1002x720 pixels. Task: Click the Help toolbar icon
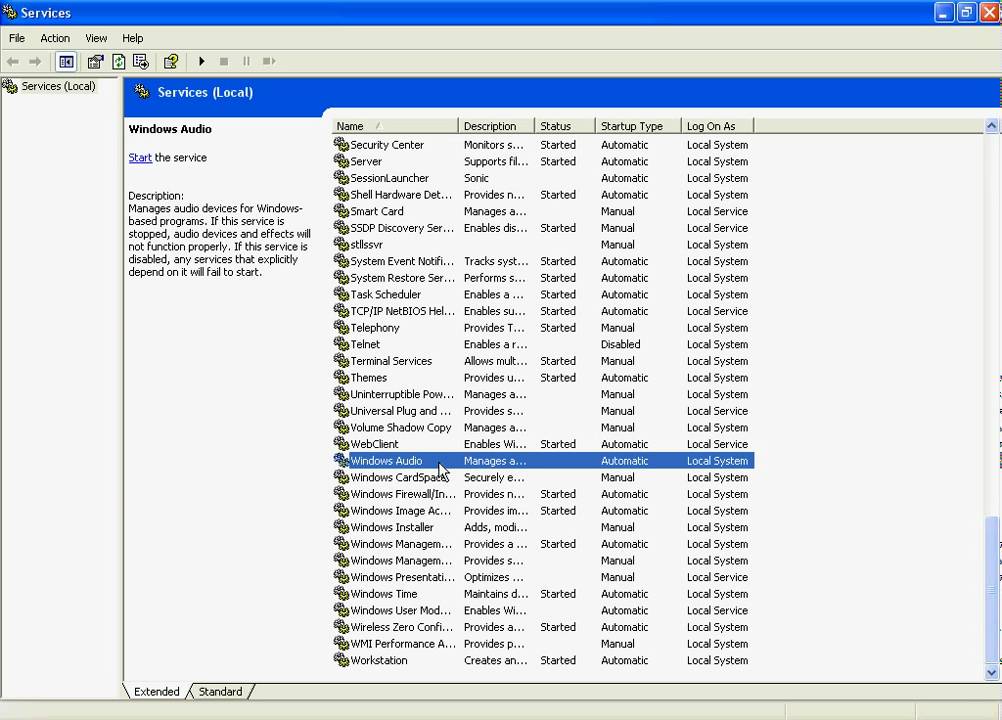pyautogui.click(x=171, y=61)
